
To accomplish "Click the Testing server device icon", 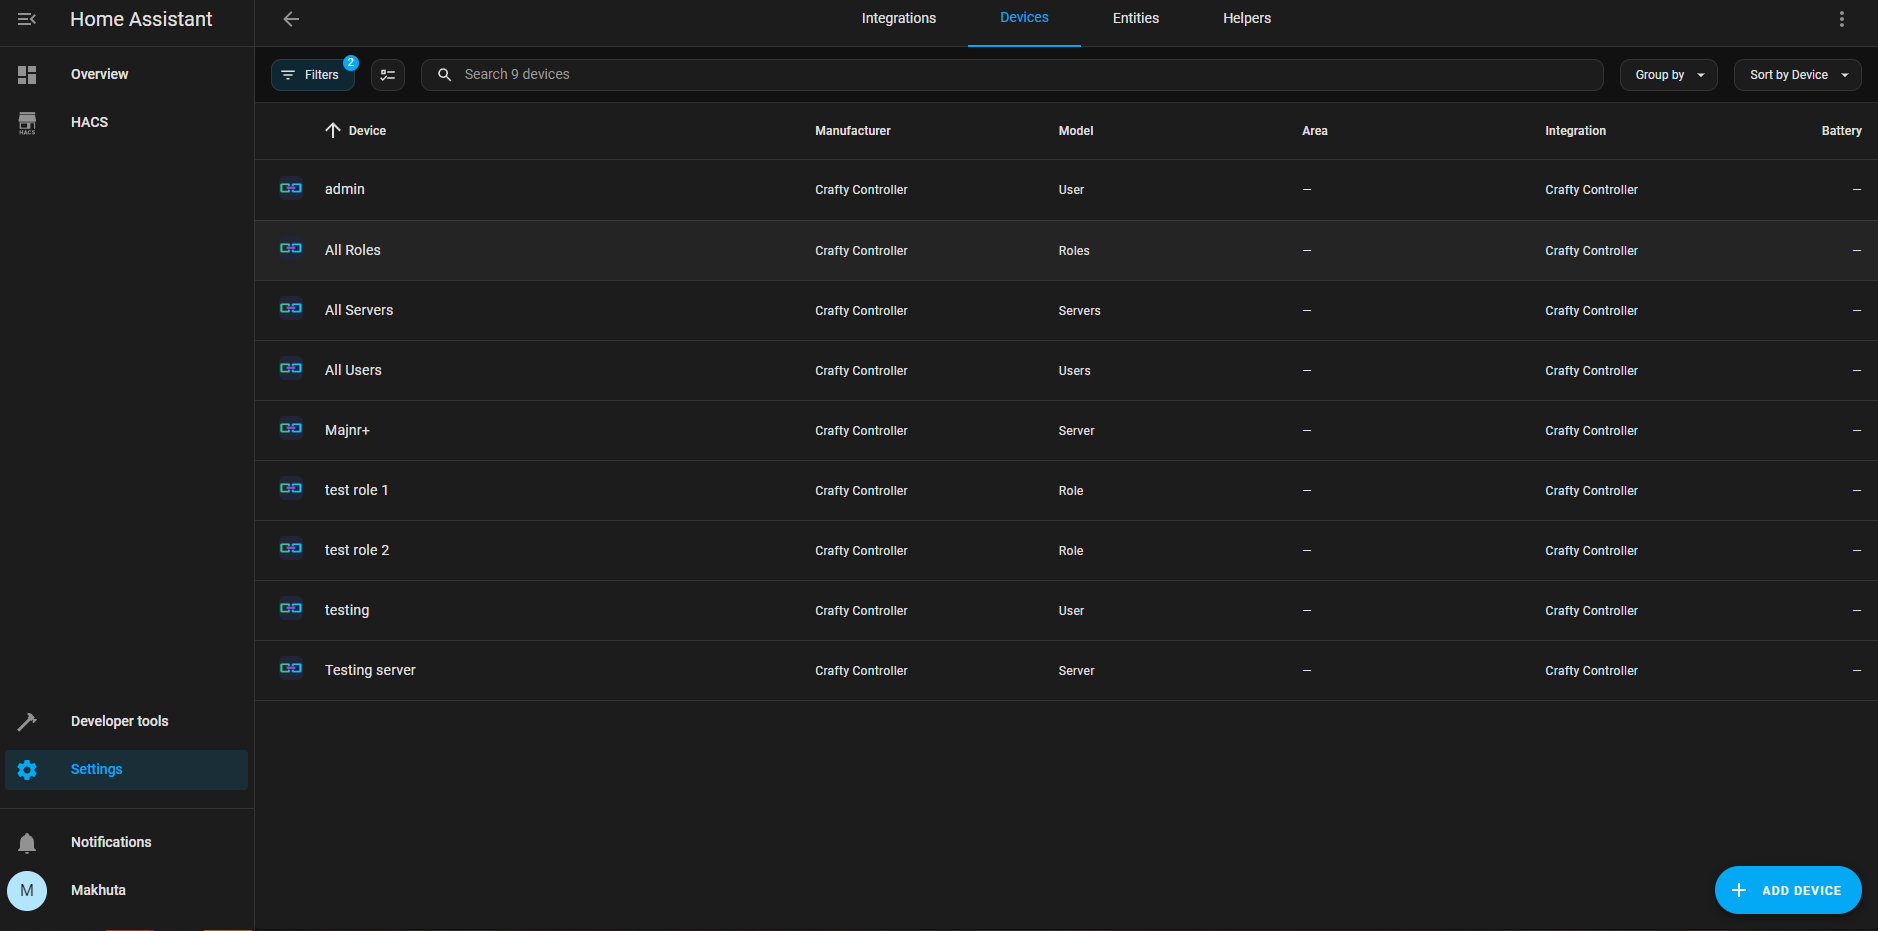I will (x=291, y=668).
